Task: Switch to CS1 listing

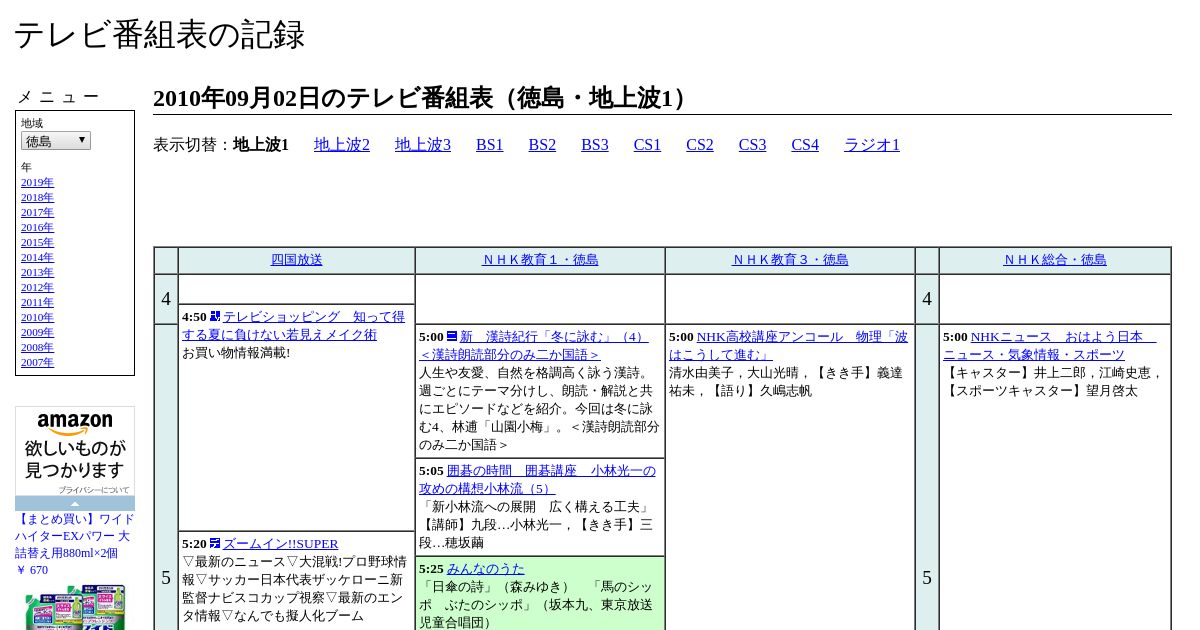Action: [647, 145]
